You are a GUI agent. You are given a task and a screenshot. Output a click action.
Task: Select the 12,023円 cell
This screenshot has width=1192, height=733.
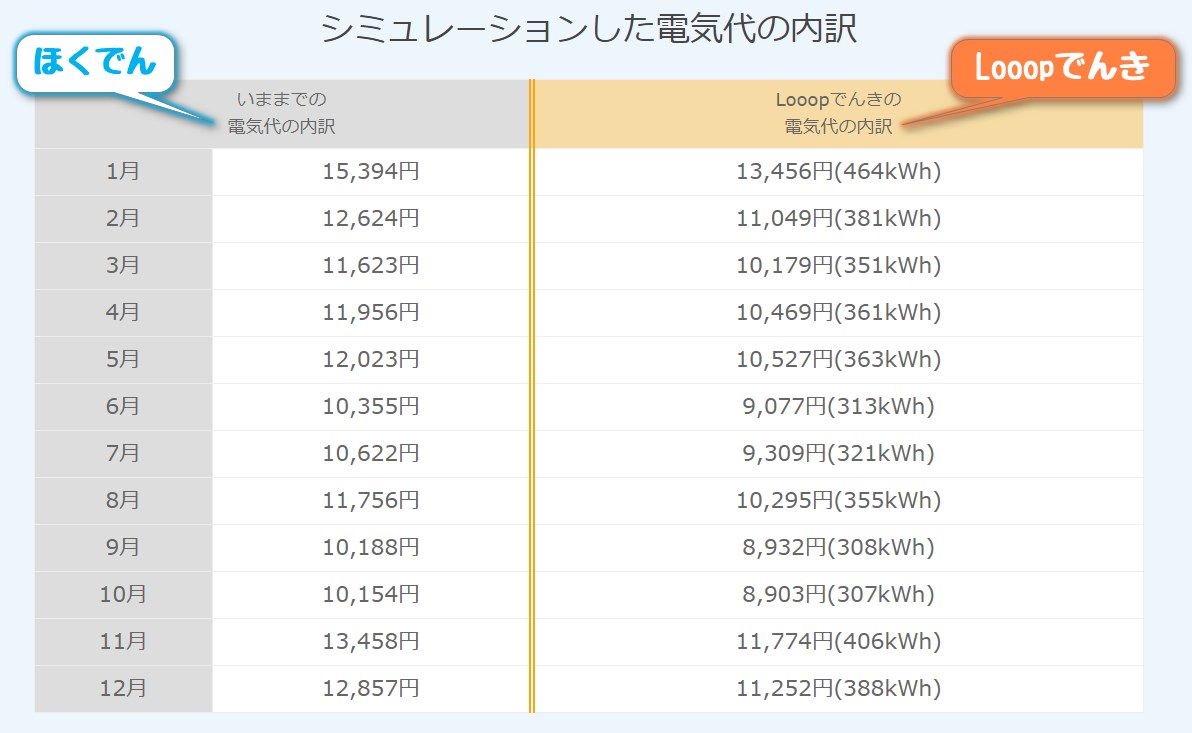tap(370, 360)
